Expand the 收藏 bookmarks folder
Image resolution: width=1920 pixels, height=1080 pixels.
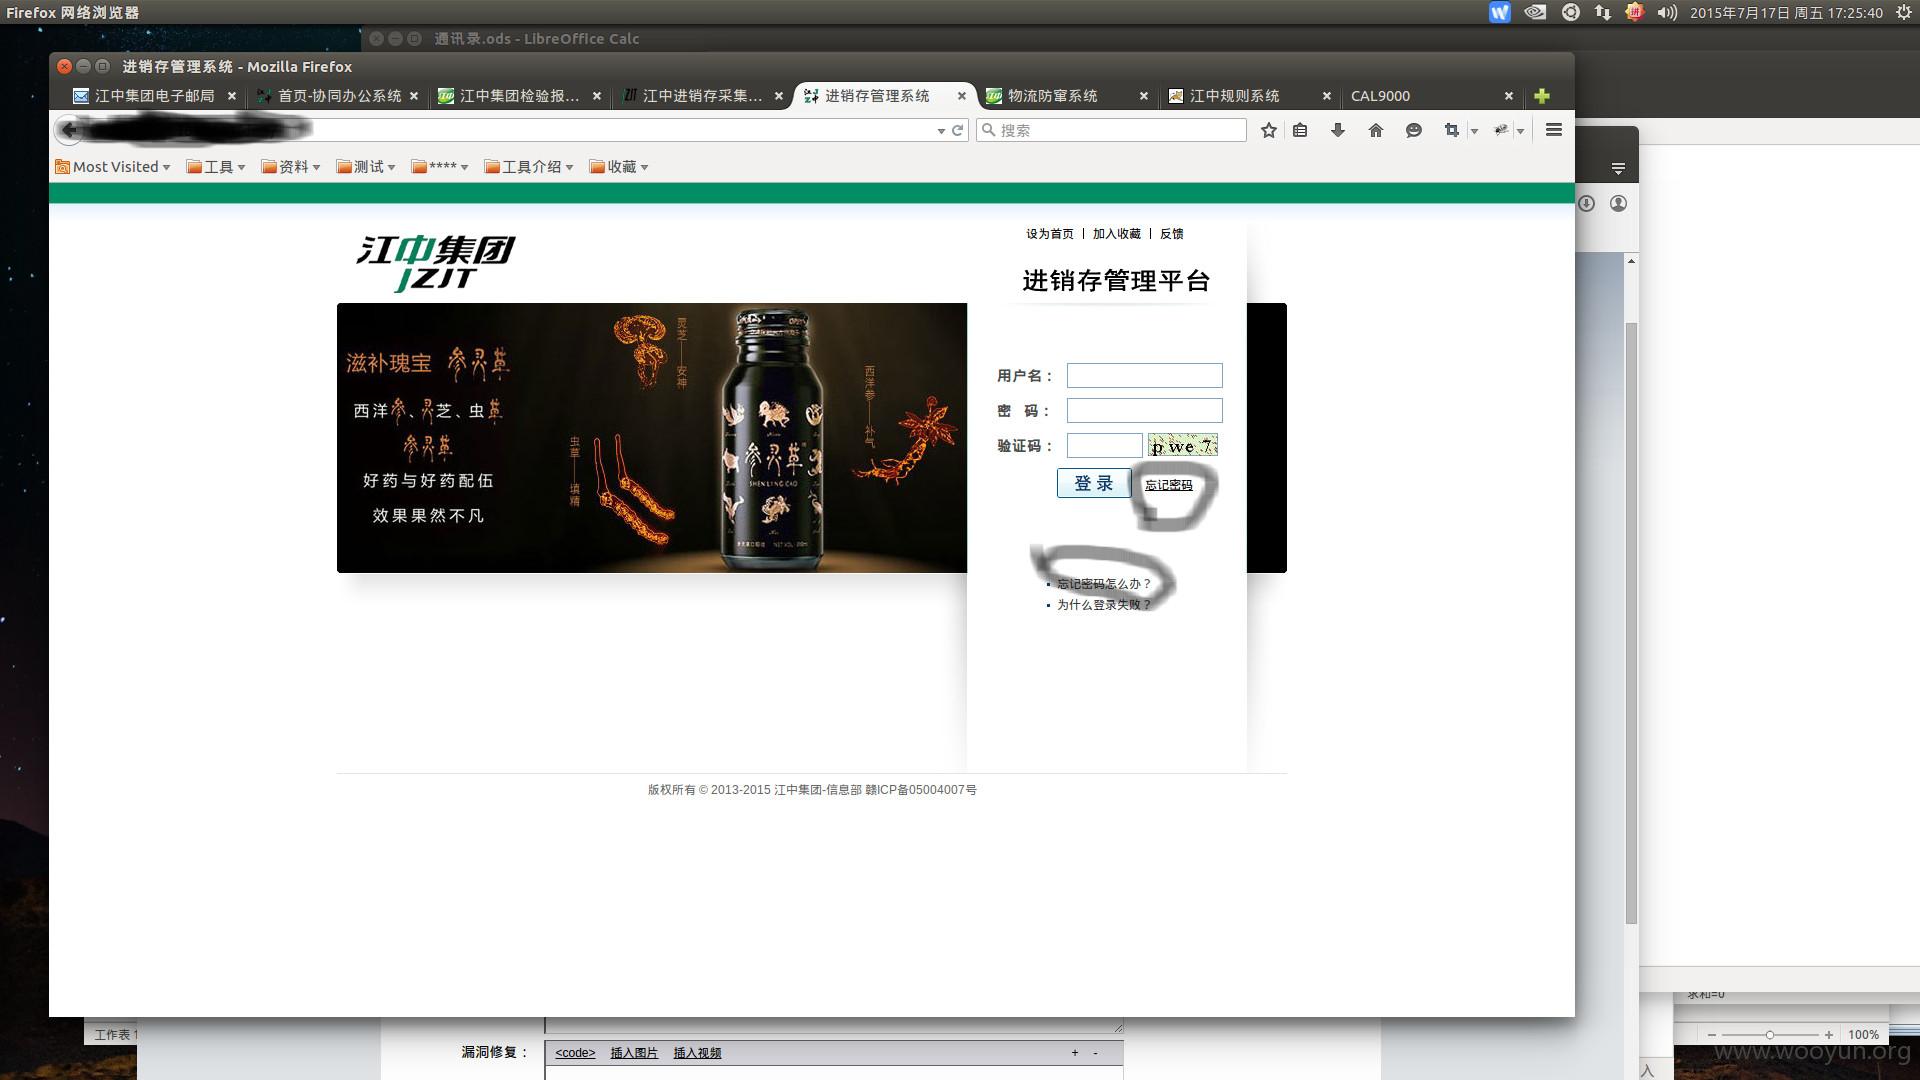click(619, 167)
